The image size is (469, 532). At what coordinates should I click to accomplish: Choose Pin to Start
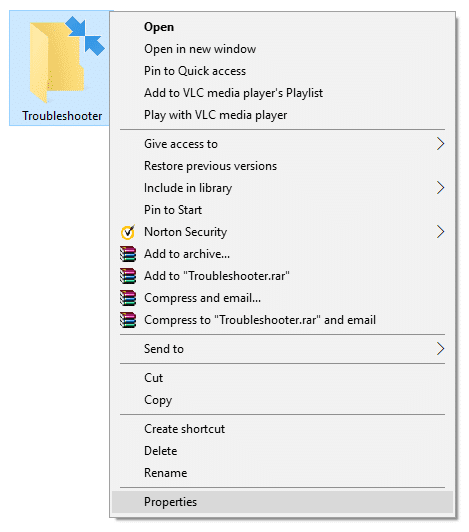coord(282,210)
